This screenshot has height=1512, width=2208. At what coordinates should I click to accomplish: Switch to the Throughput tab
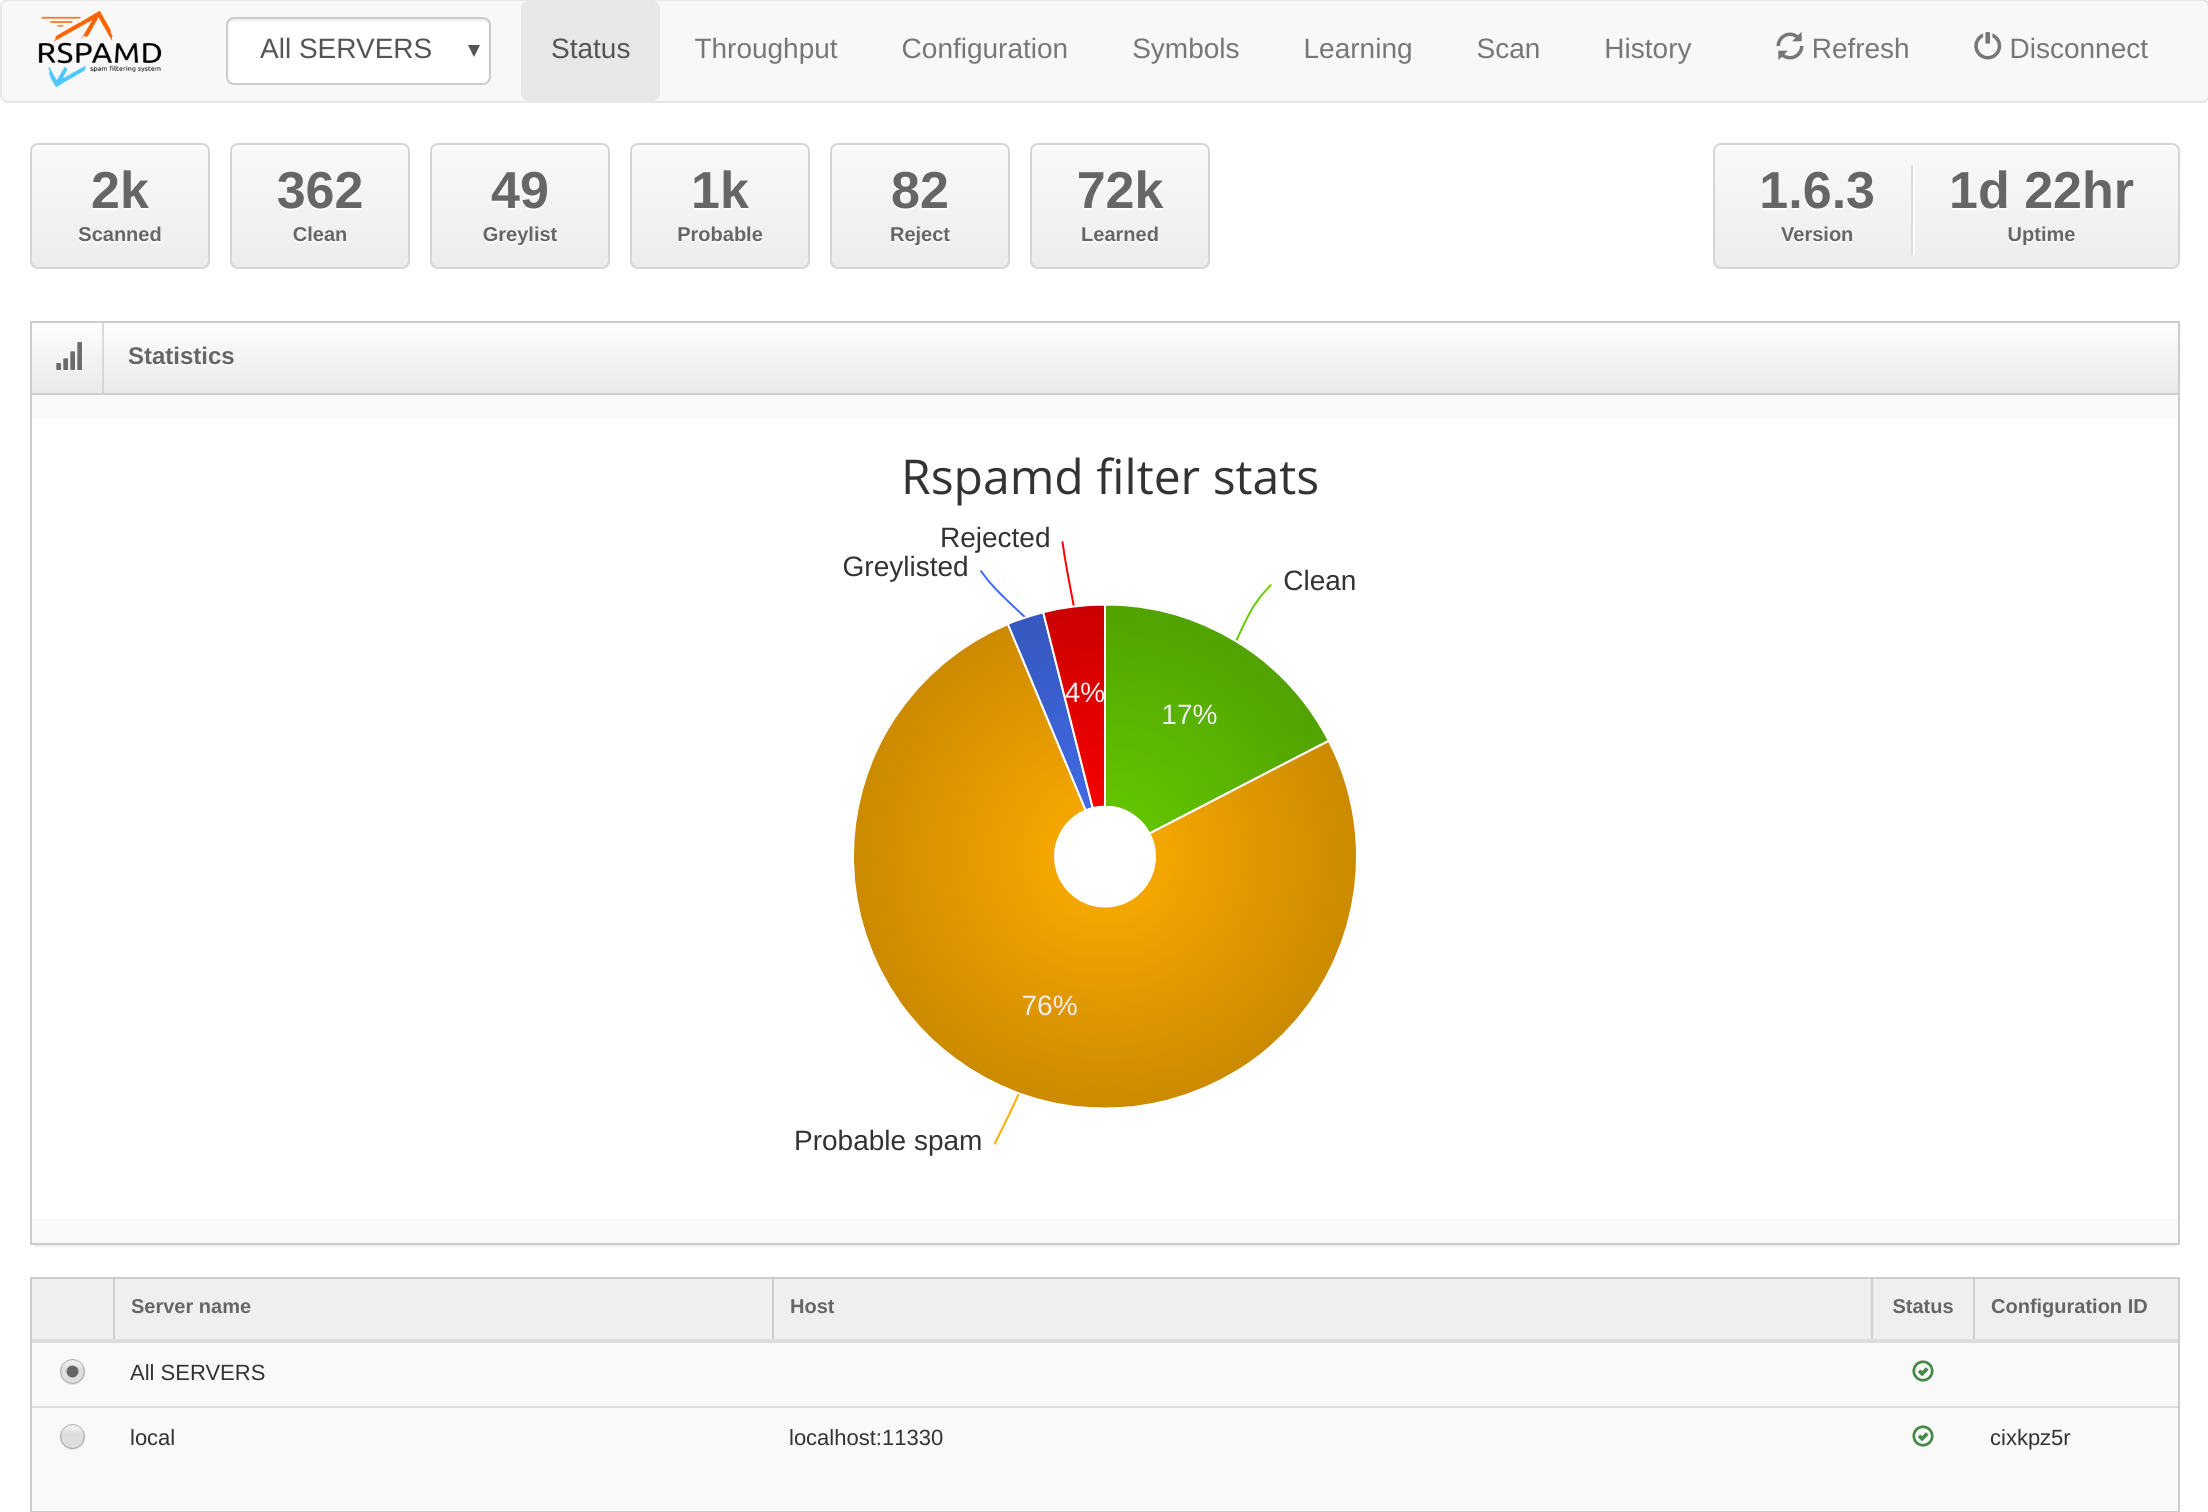click(x=765, y=49)
